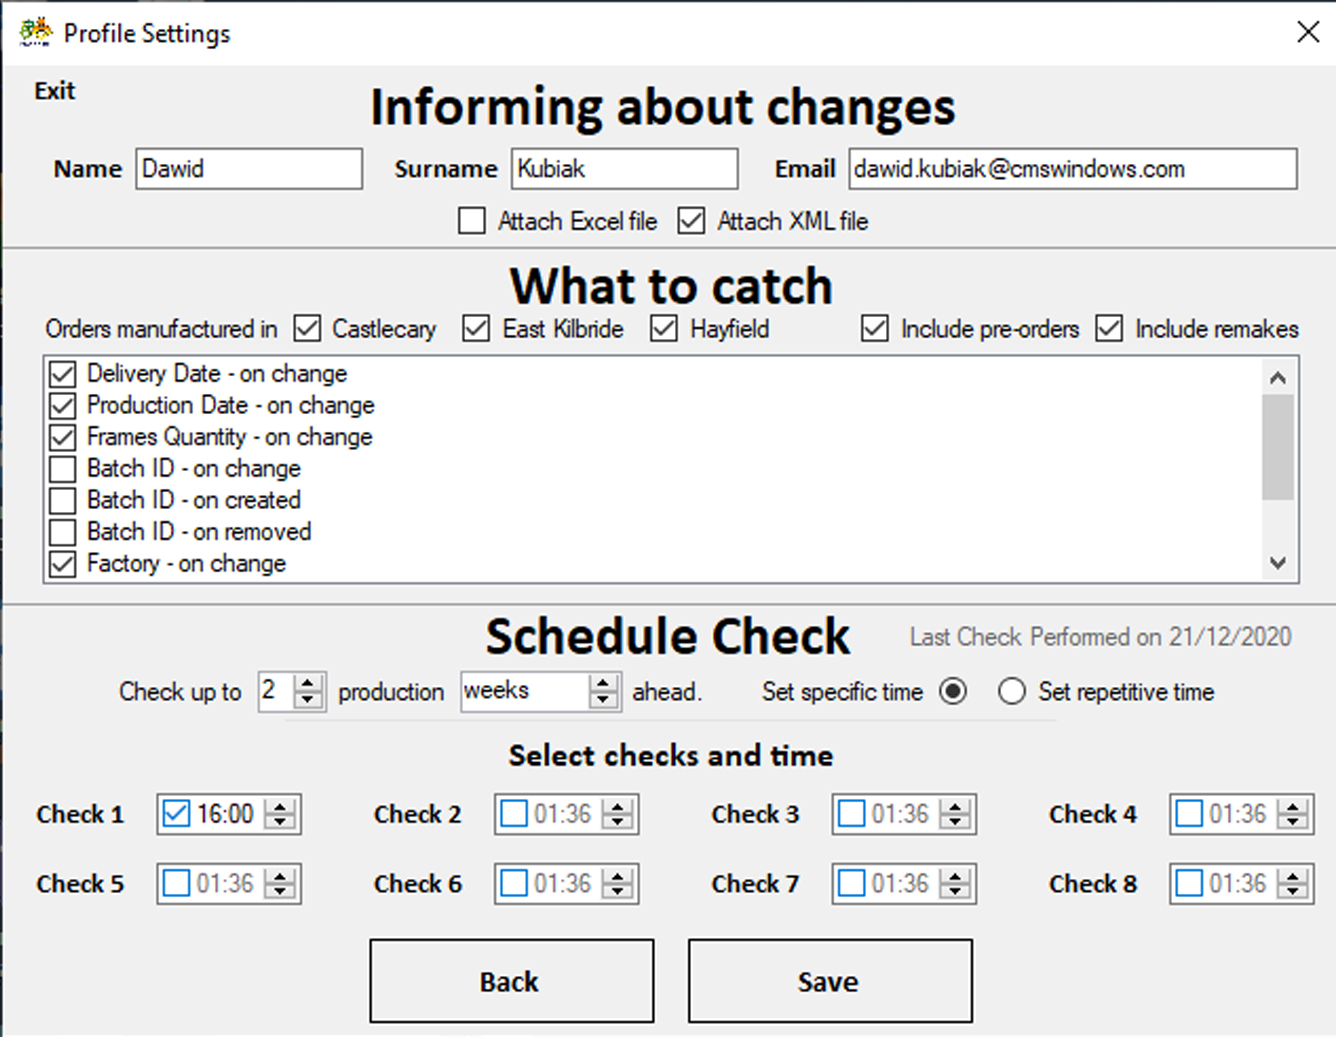Select the Set specific time radio button
This screenshot has width=1336, height=1037.
coord(953,691)
